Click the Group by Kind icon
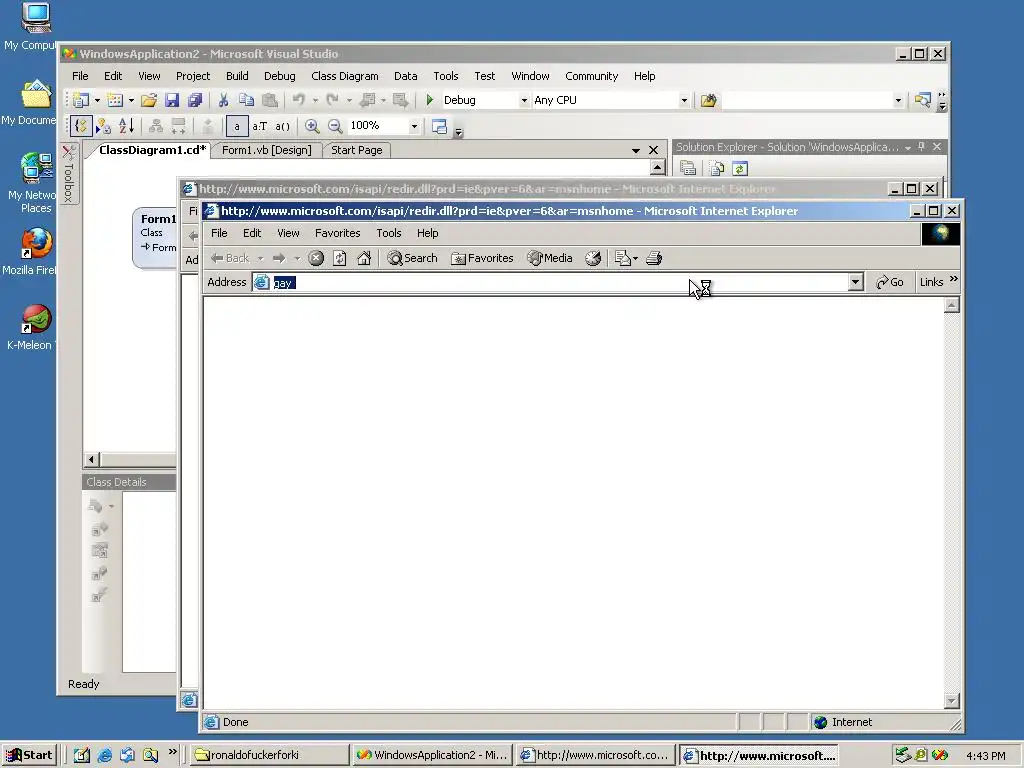 (81, 126)
